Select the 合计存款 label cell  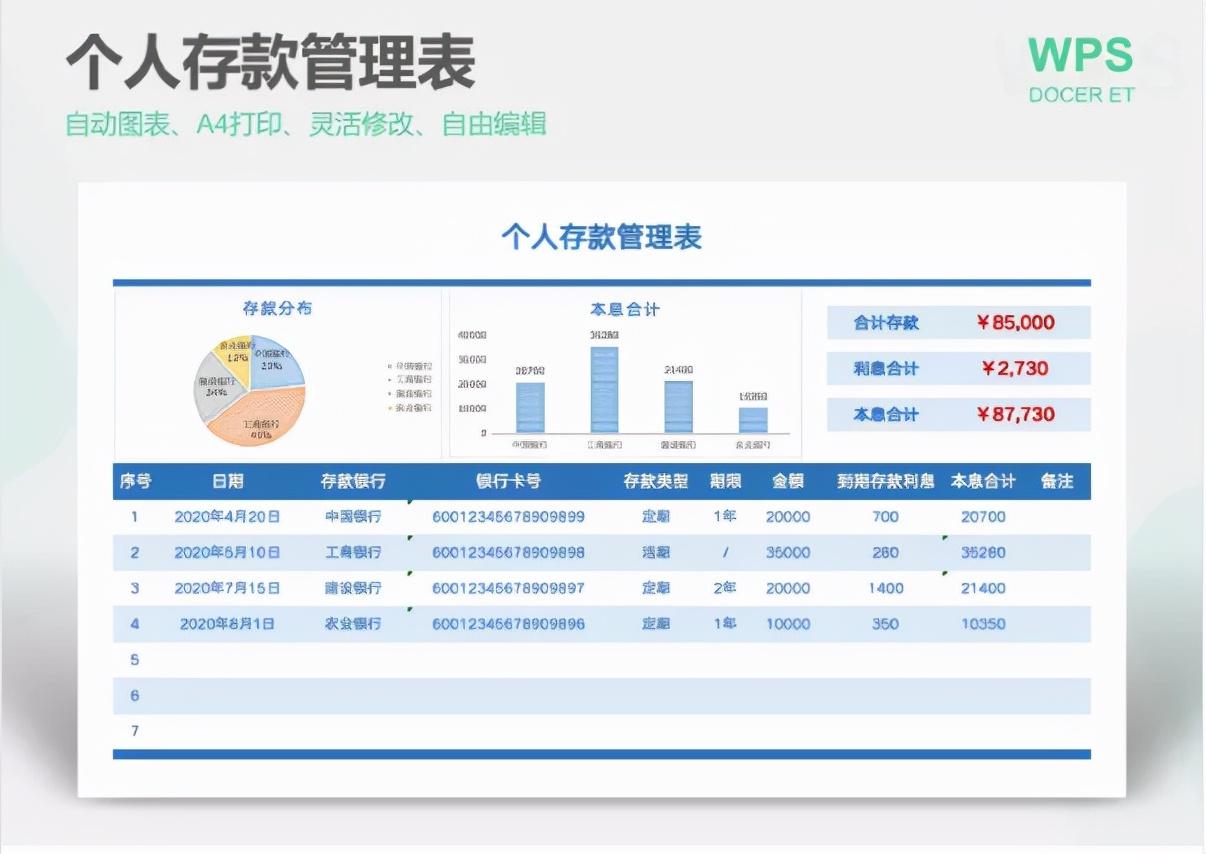[x=886, y=323]
